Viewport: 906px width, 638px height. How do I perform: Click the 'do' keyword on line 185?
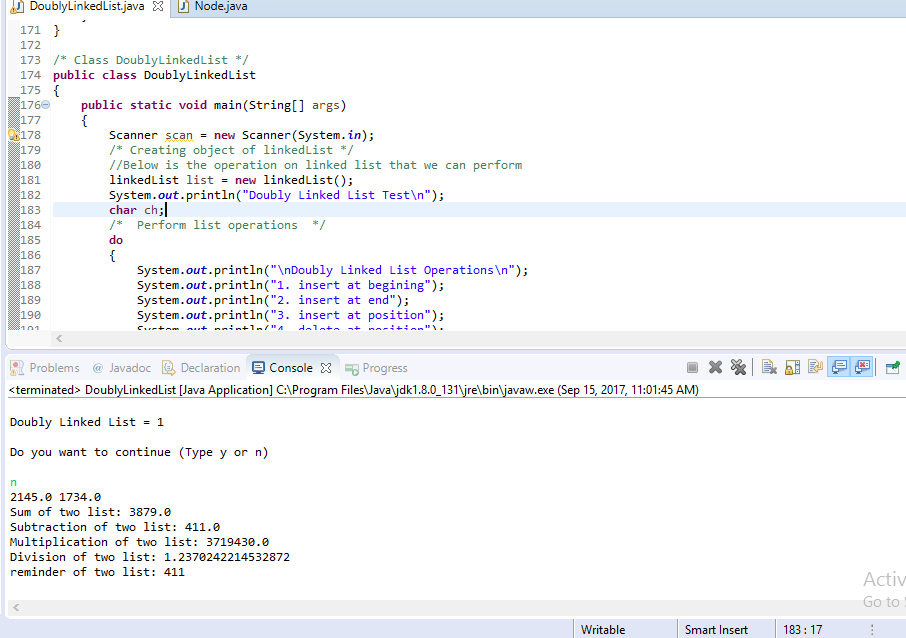click(116, 240)
